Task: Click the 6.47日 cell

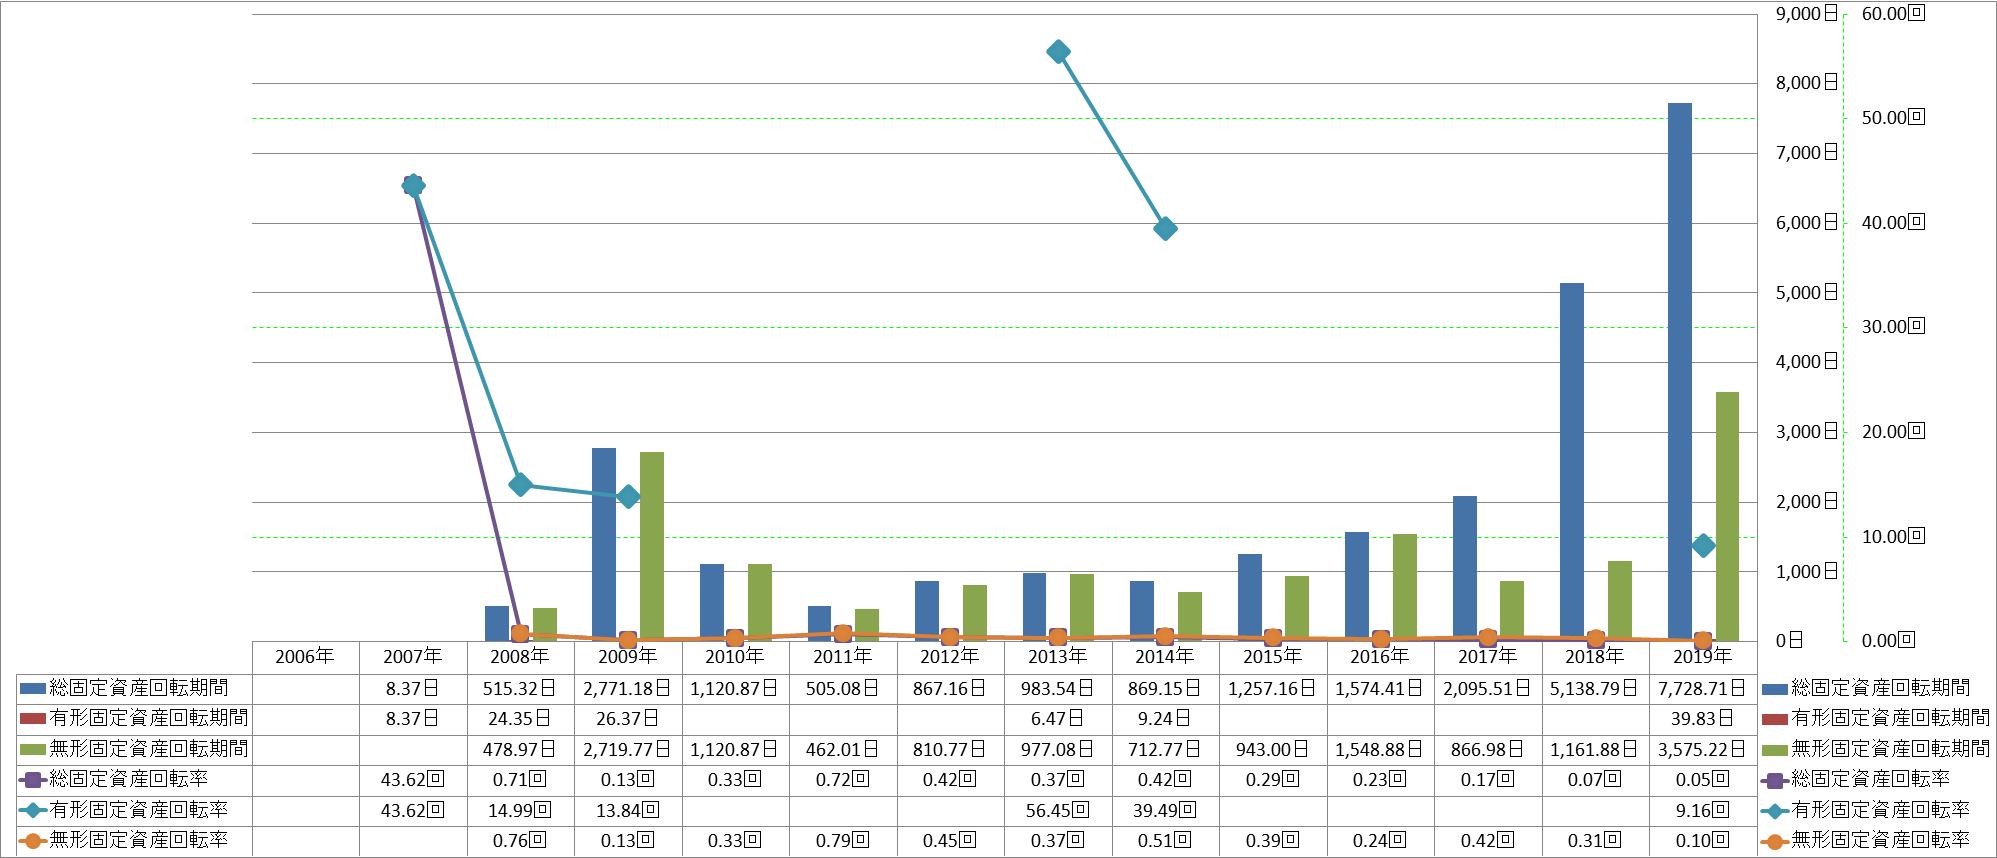Action: [x=1057, y=718]
